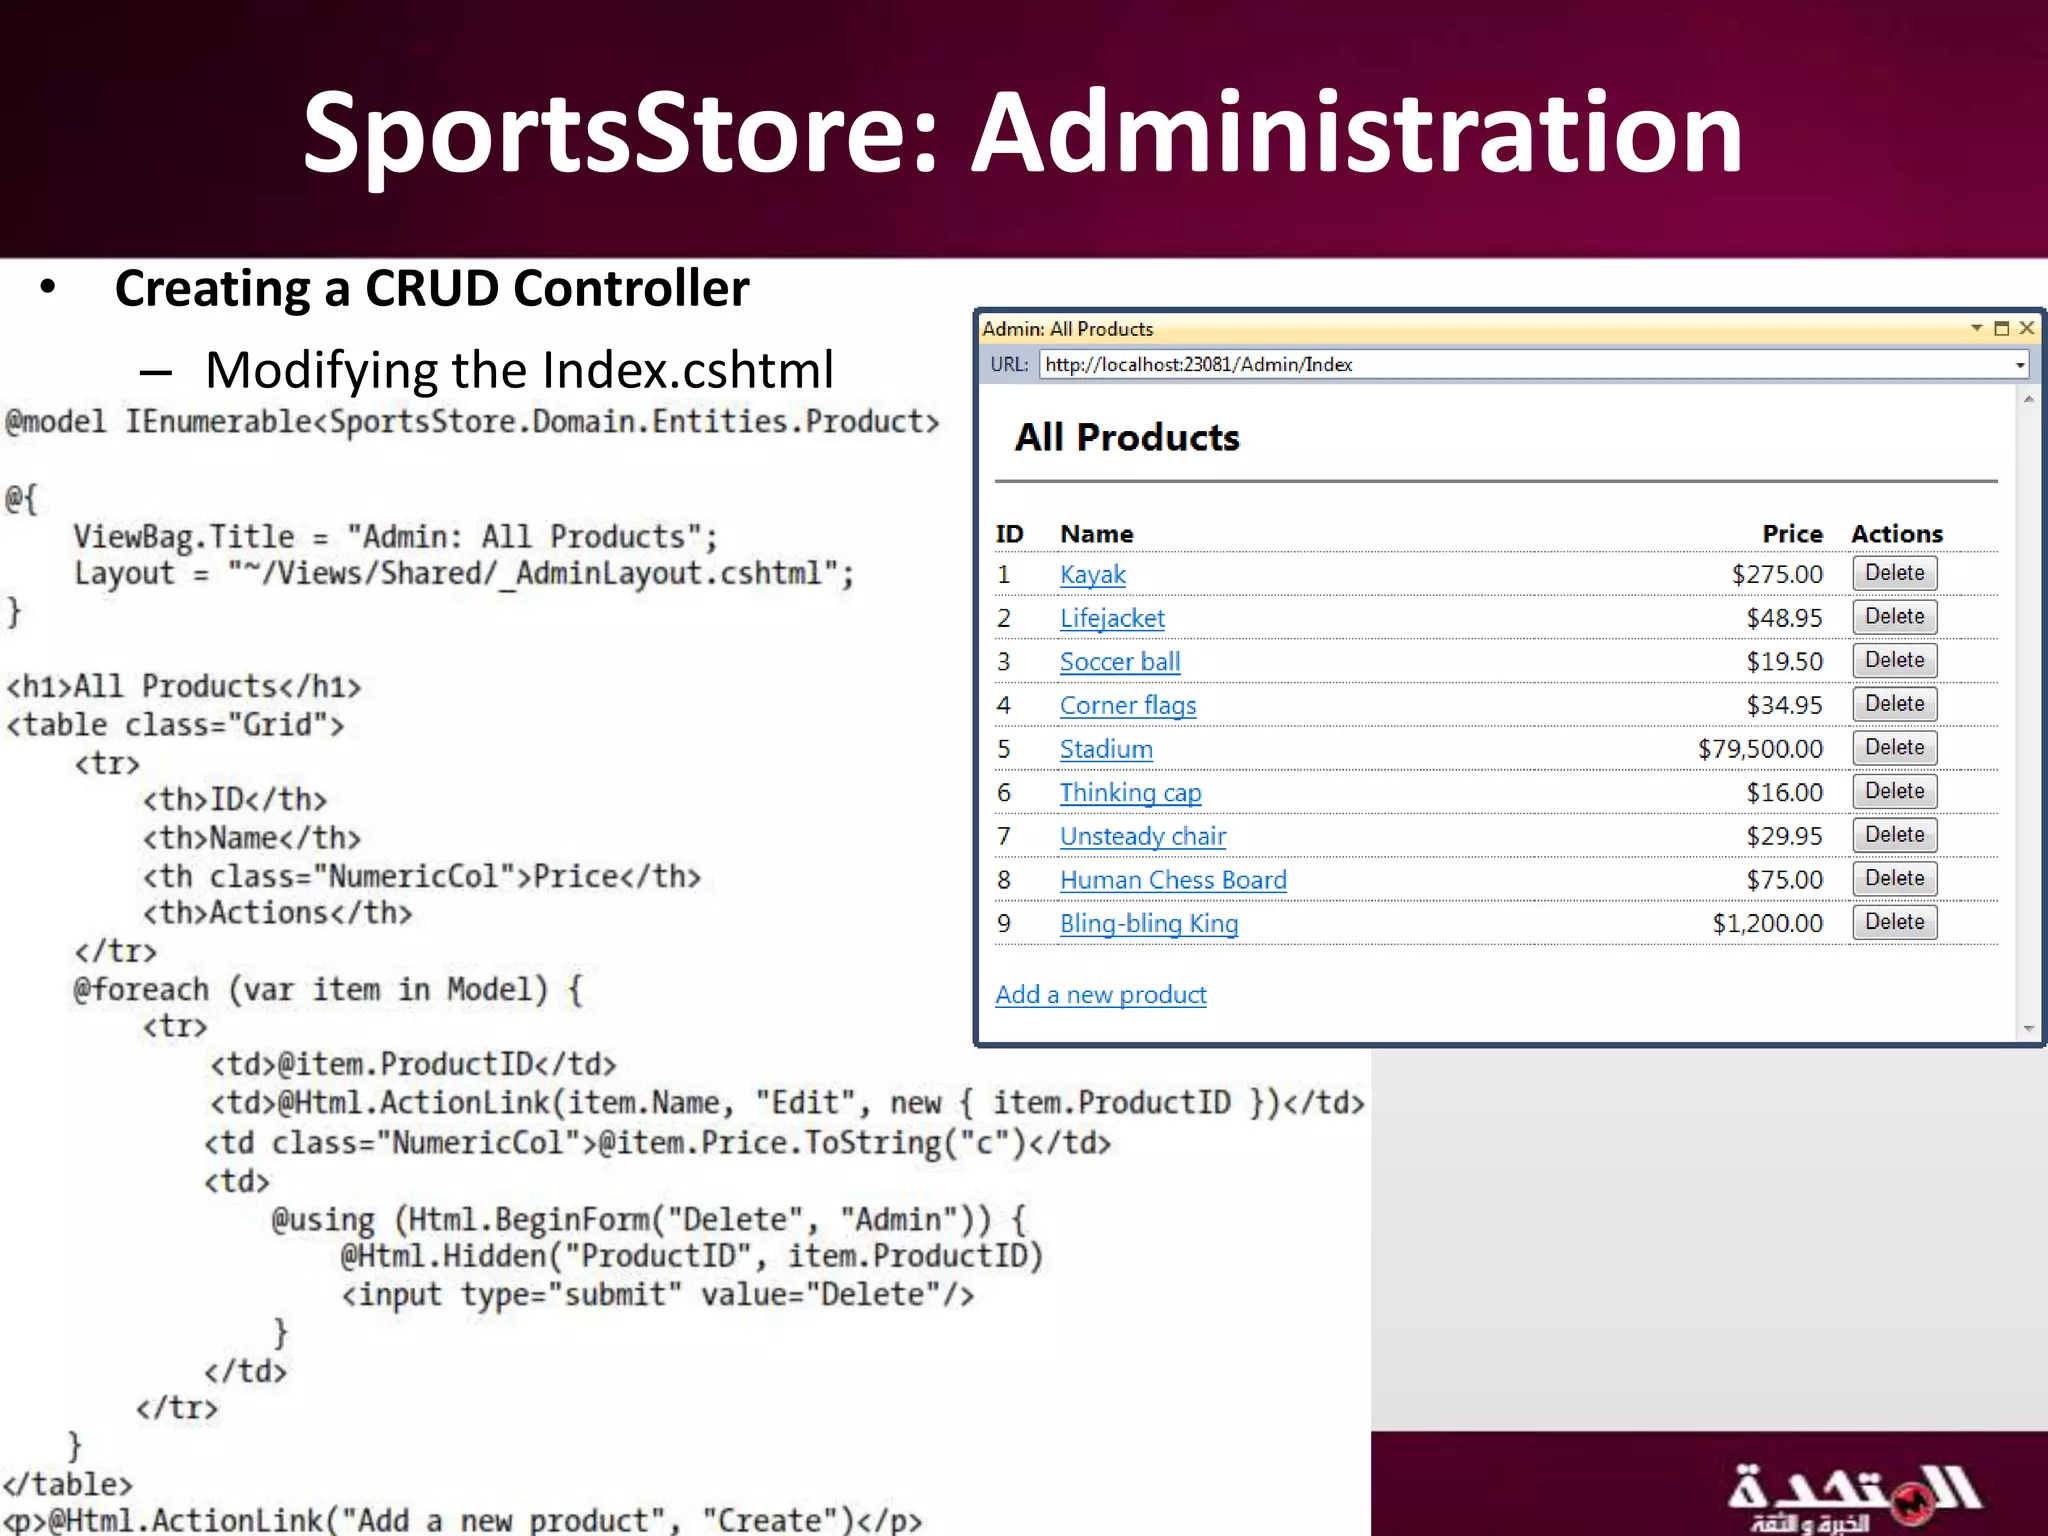
Task: Click the Add a new product link
Action: point(1101,995)
